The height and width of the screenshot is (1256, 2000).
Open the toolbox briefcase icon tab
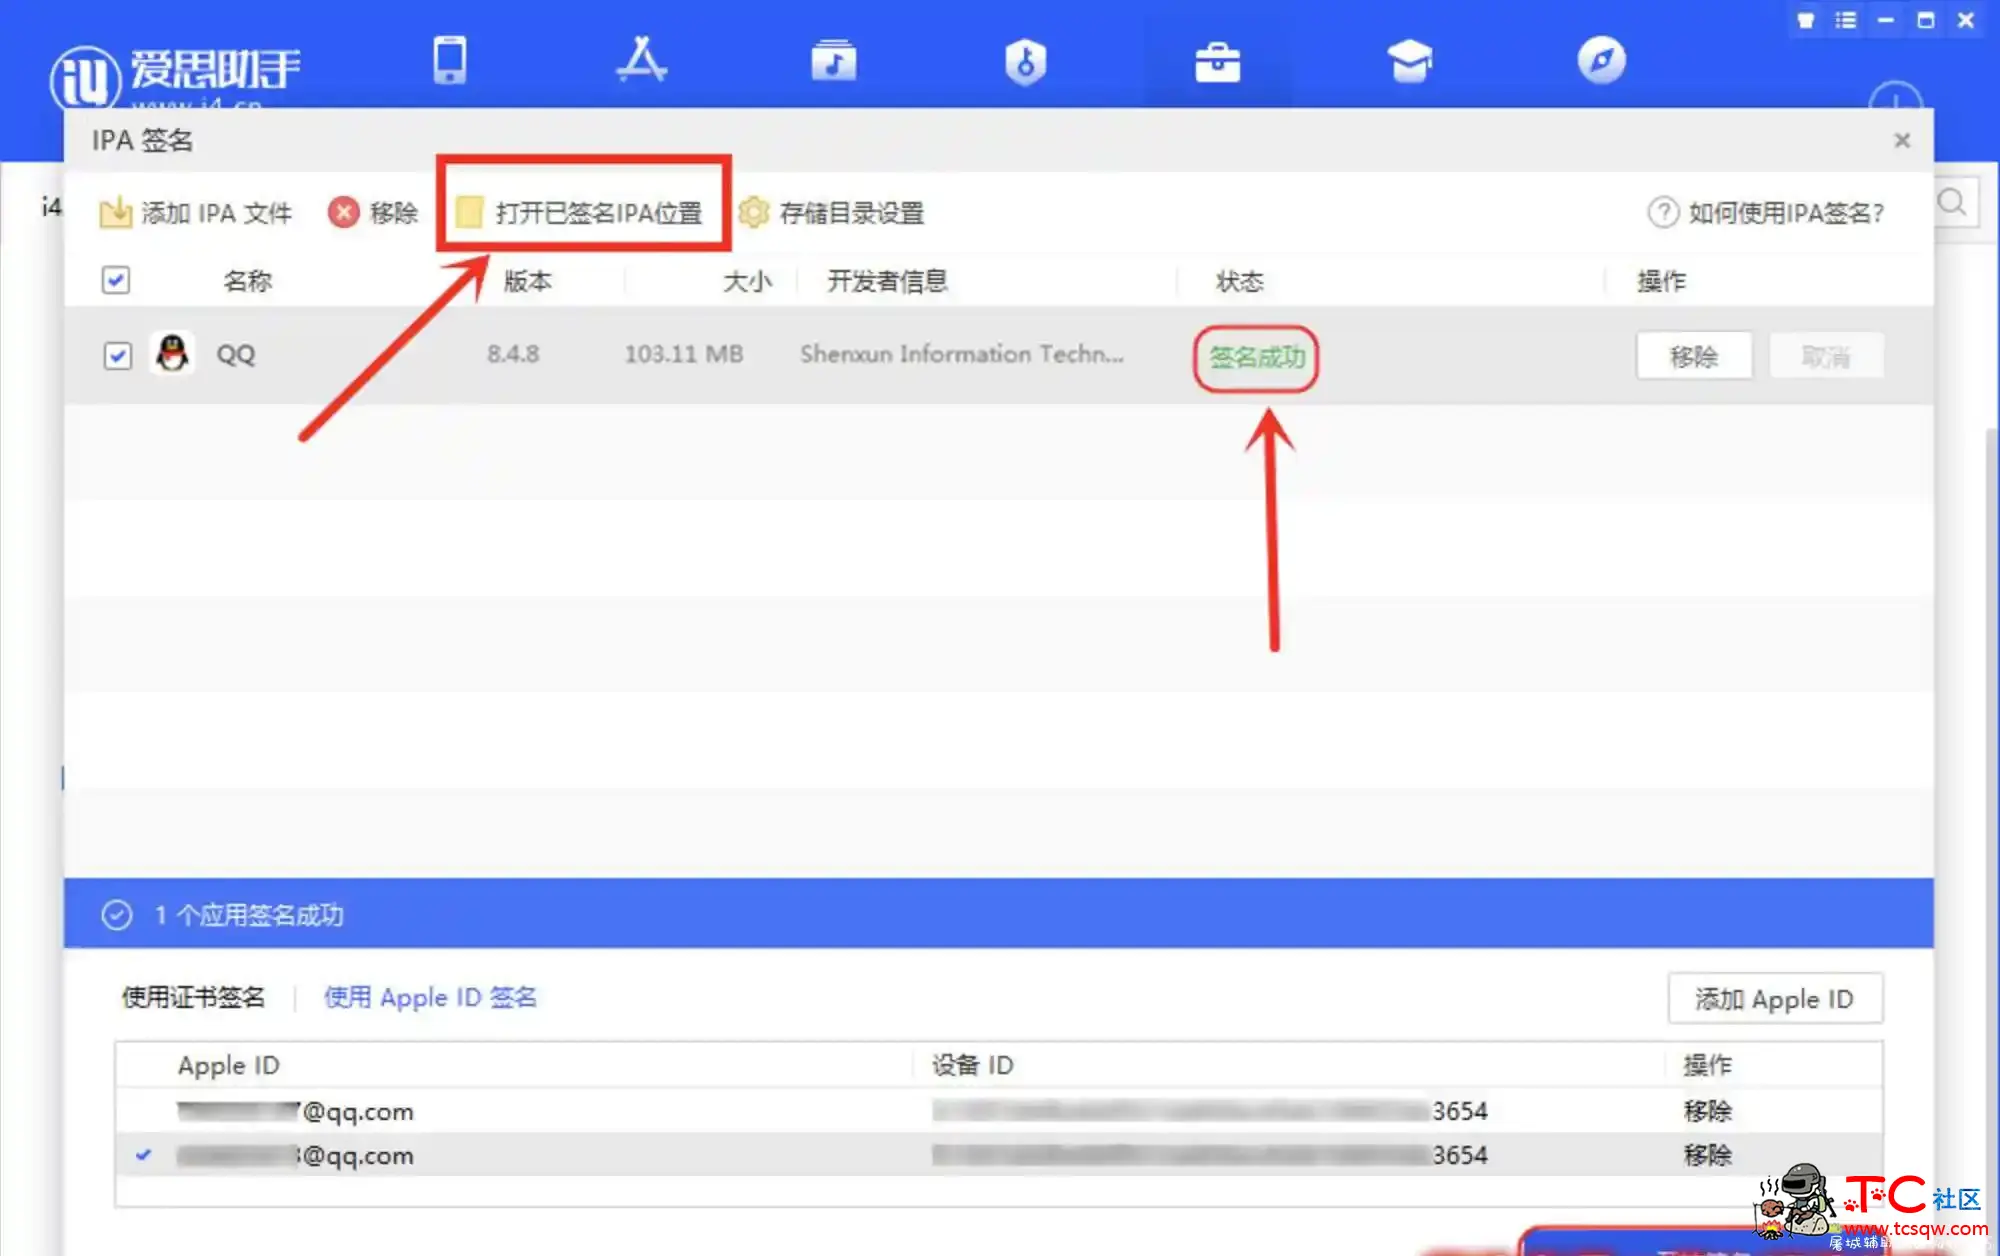click(1217, 62)
